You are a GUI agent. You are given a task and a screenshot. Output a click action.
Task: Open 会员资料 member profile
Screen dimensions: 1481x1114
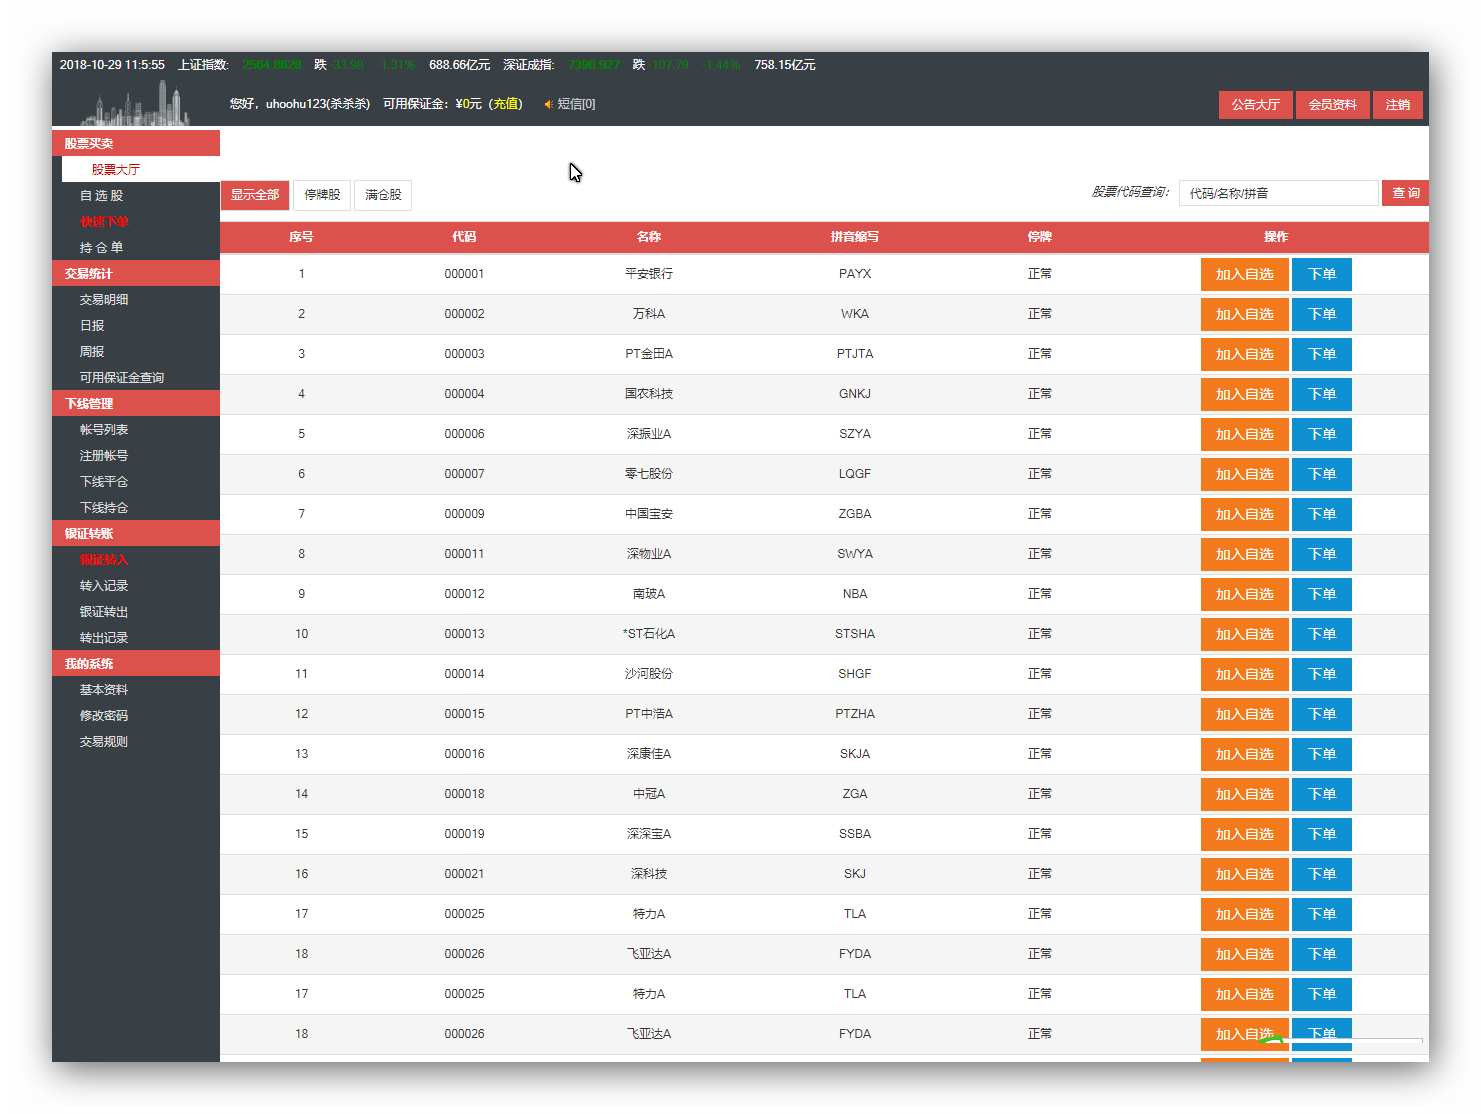[x=1332, y=105]
